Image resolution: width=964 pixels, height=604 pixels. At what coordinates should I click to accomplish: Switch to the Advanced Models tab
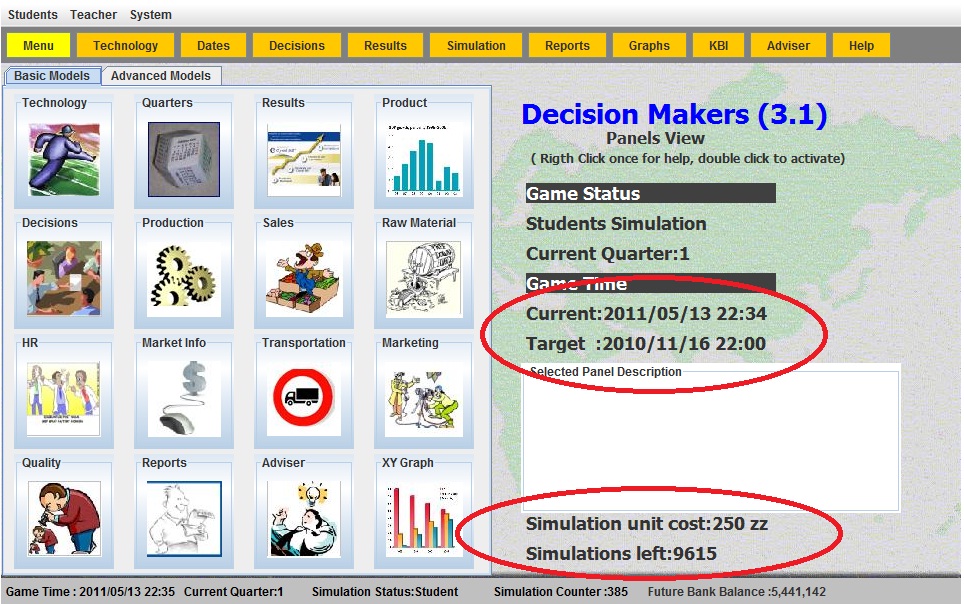click(161, 76)
